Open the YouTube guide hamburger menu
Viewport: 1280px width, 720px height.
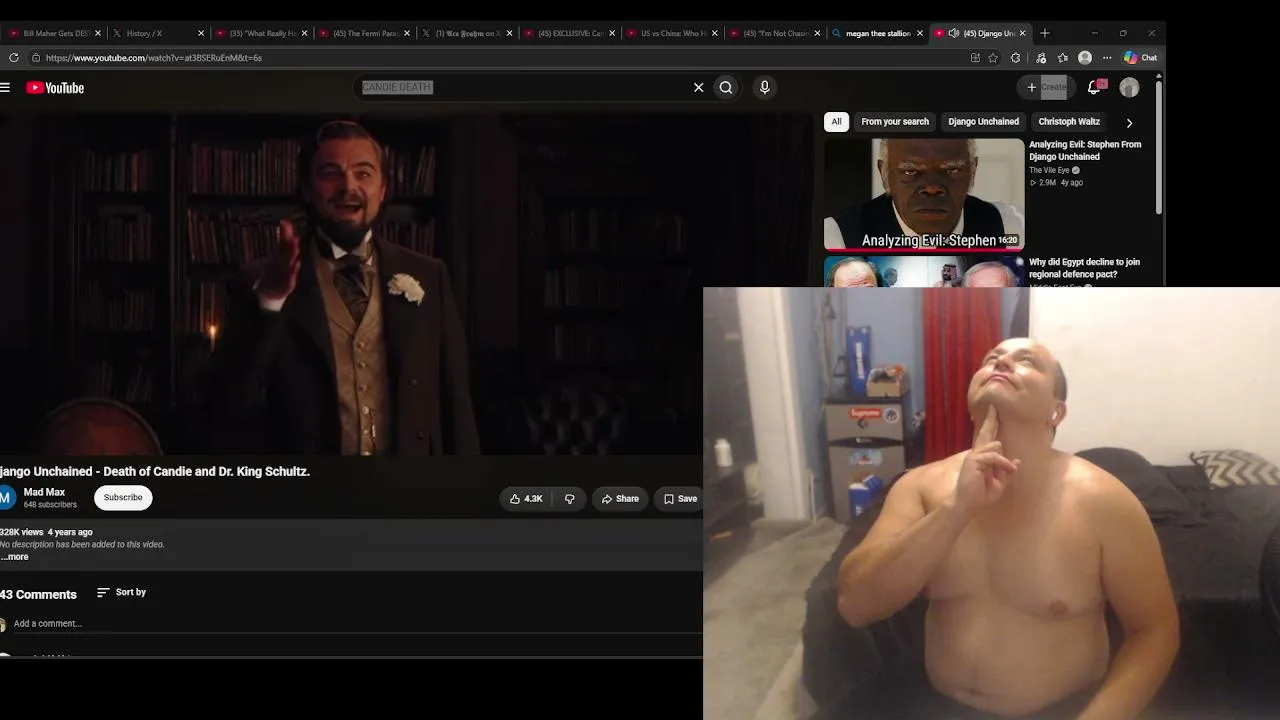point(5,88)
